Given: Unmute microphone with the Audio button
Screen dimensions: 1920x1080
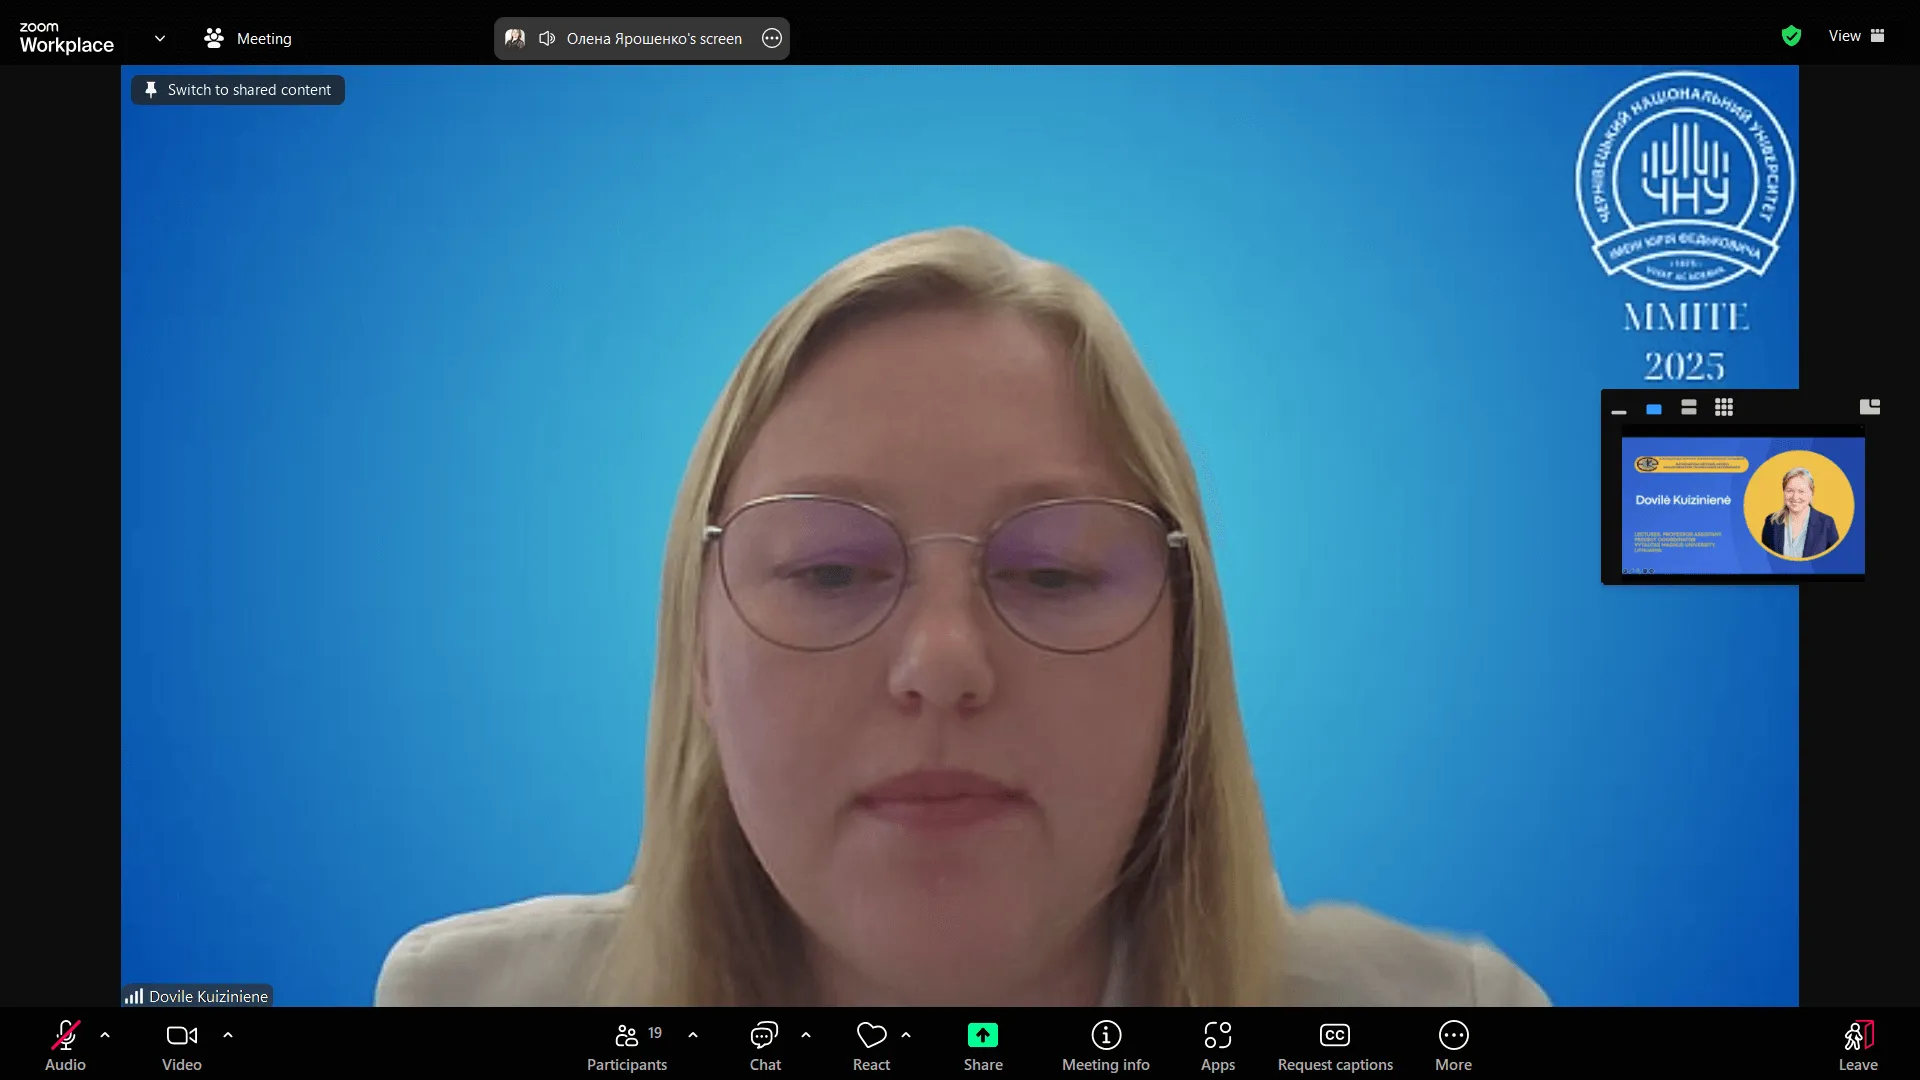Looking at the screenshot, I should 65,1046.
